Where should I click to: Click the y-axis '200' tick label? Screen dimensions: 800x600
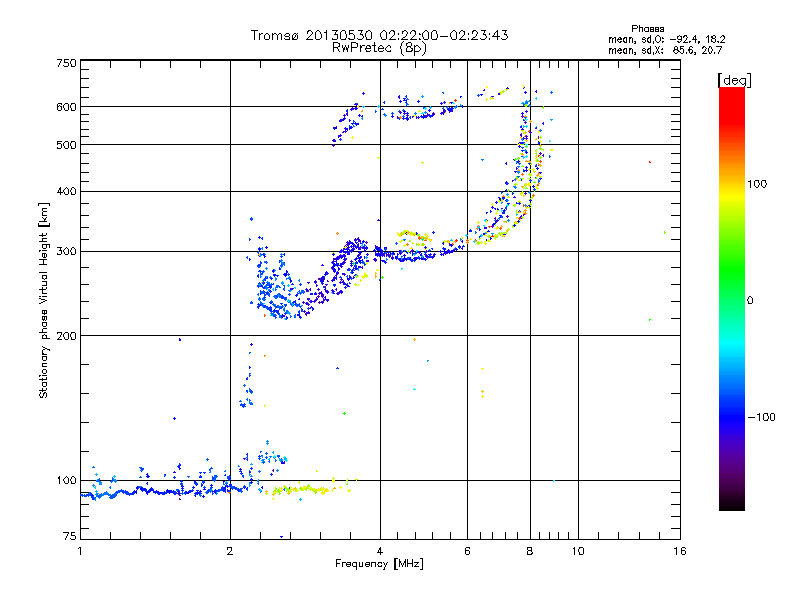tap(66, 336)
